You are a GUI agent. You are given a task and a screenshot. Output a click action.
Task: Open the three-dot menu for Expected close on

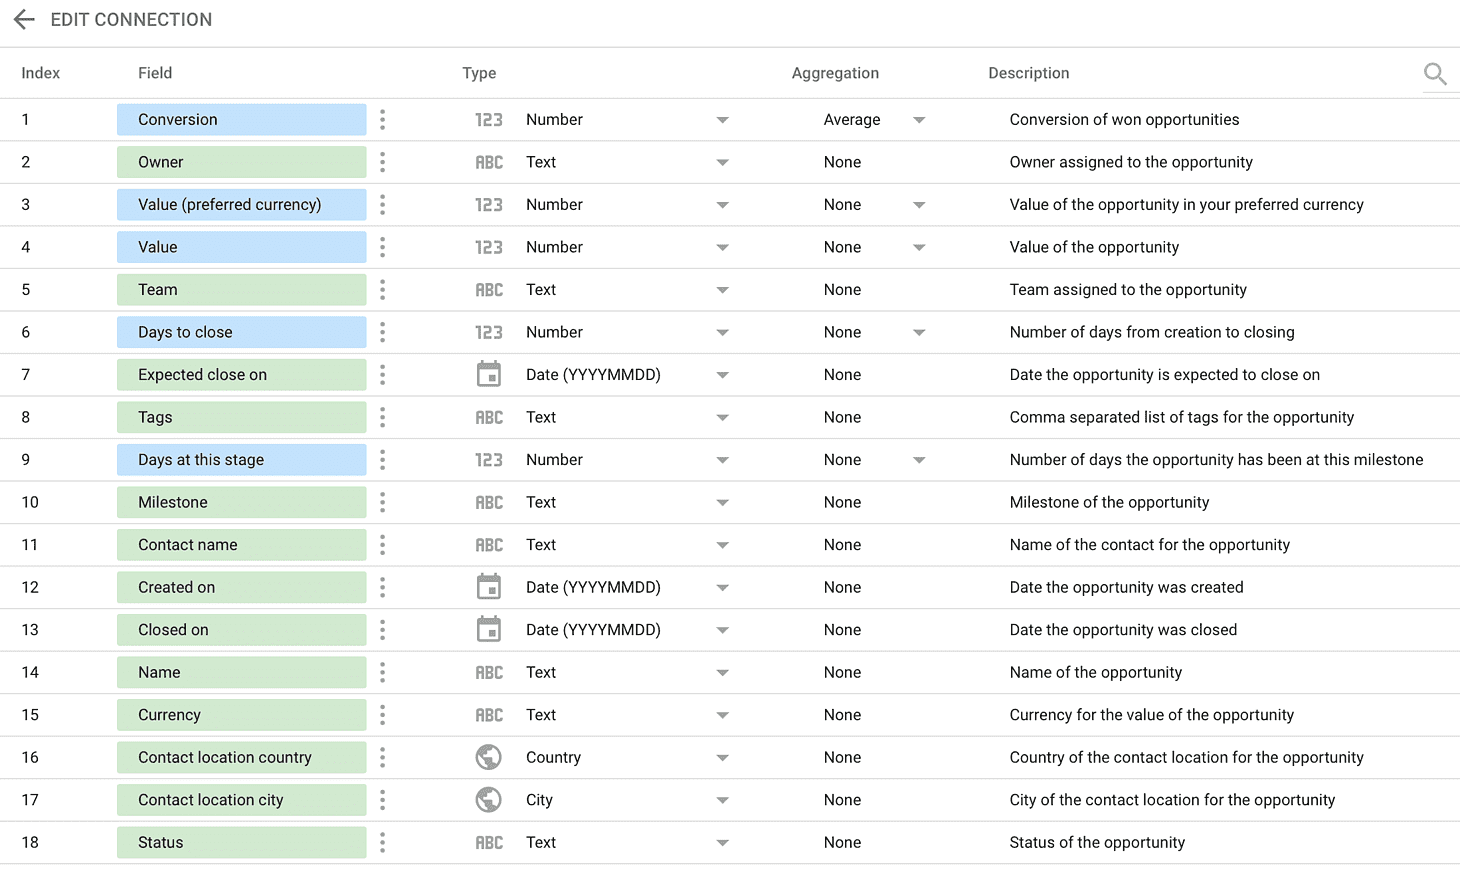[x=383, y=375]
